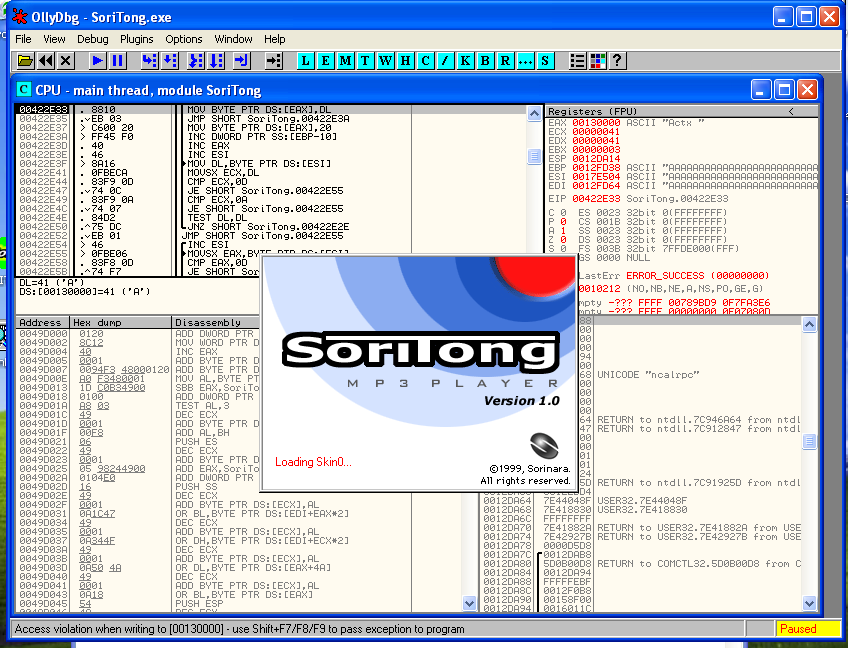Image resolution: width=848 pixels, height=648 pixels.
Task: Click the Open file folder icon
Action: click(x=25, y=60)
